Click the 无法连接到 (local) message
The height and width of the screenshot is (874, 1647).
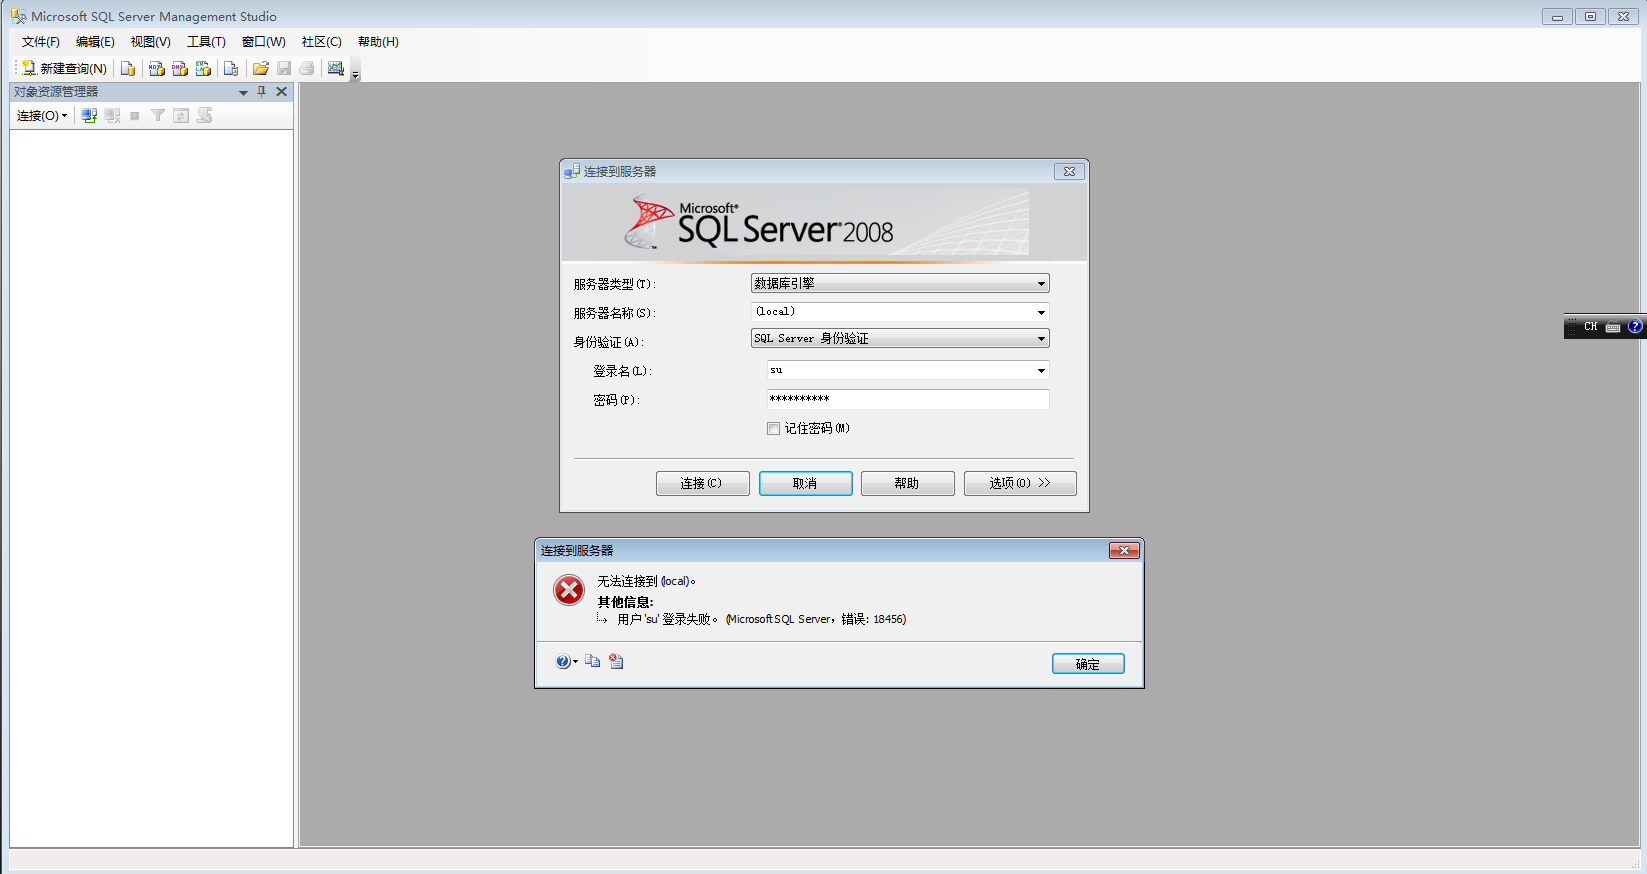(647, 581)
